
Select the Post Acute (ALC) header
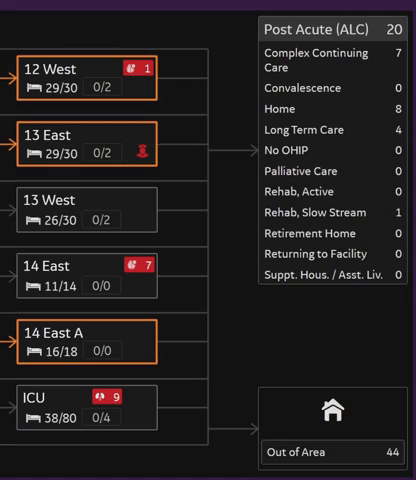click(333, 29)
